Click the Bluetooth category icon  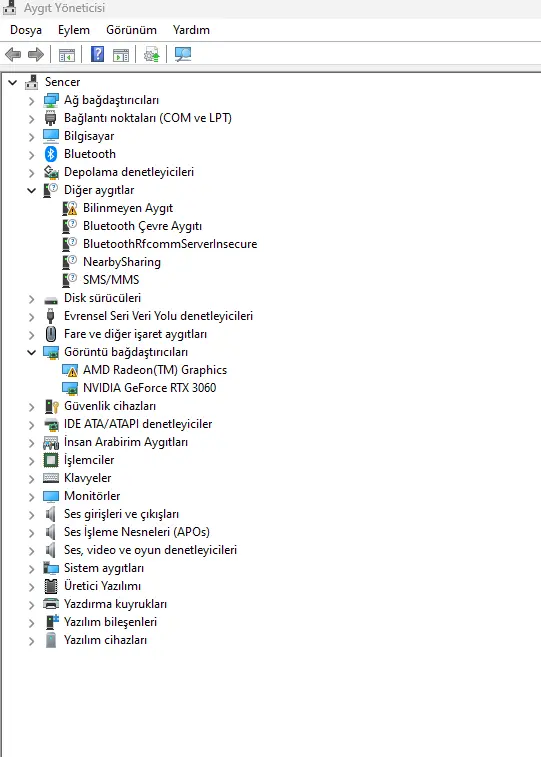click(51, 154)
